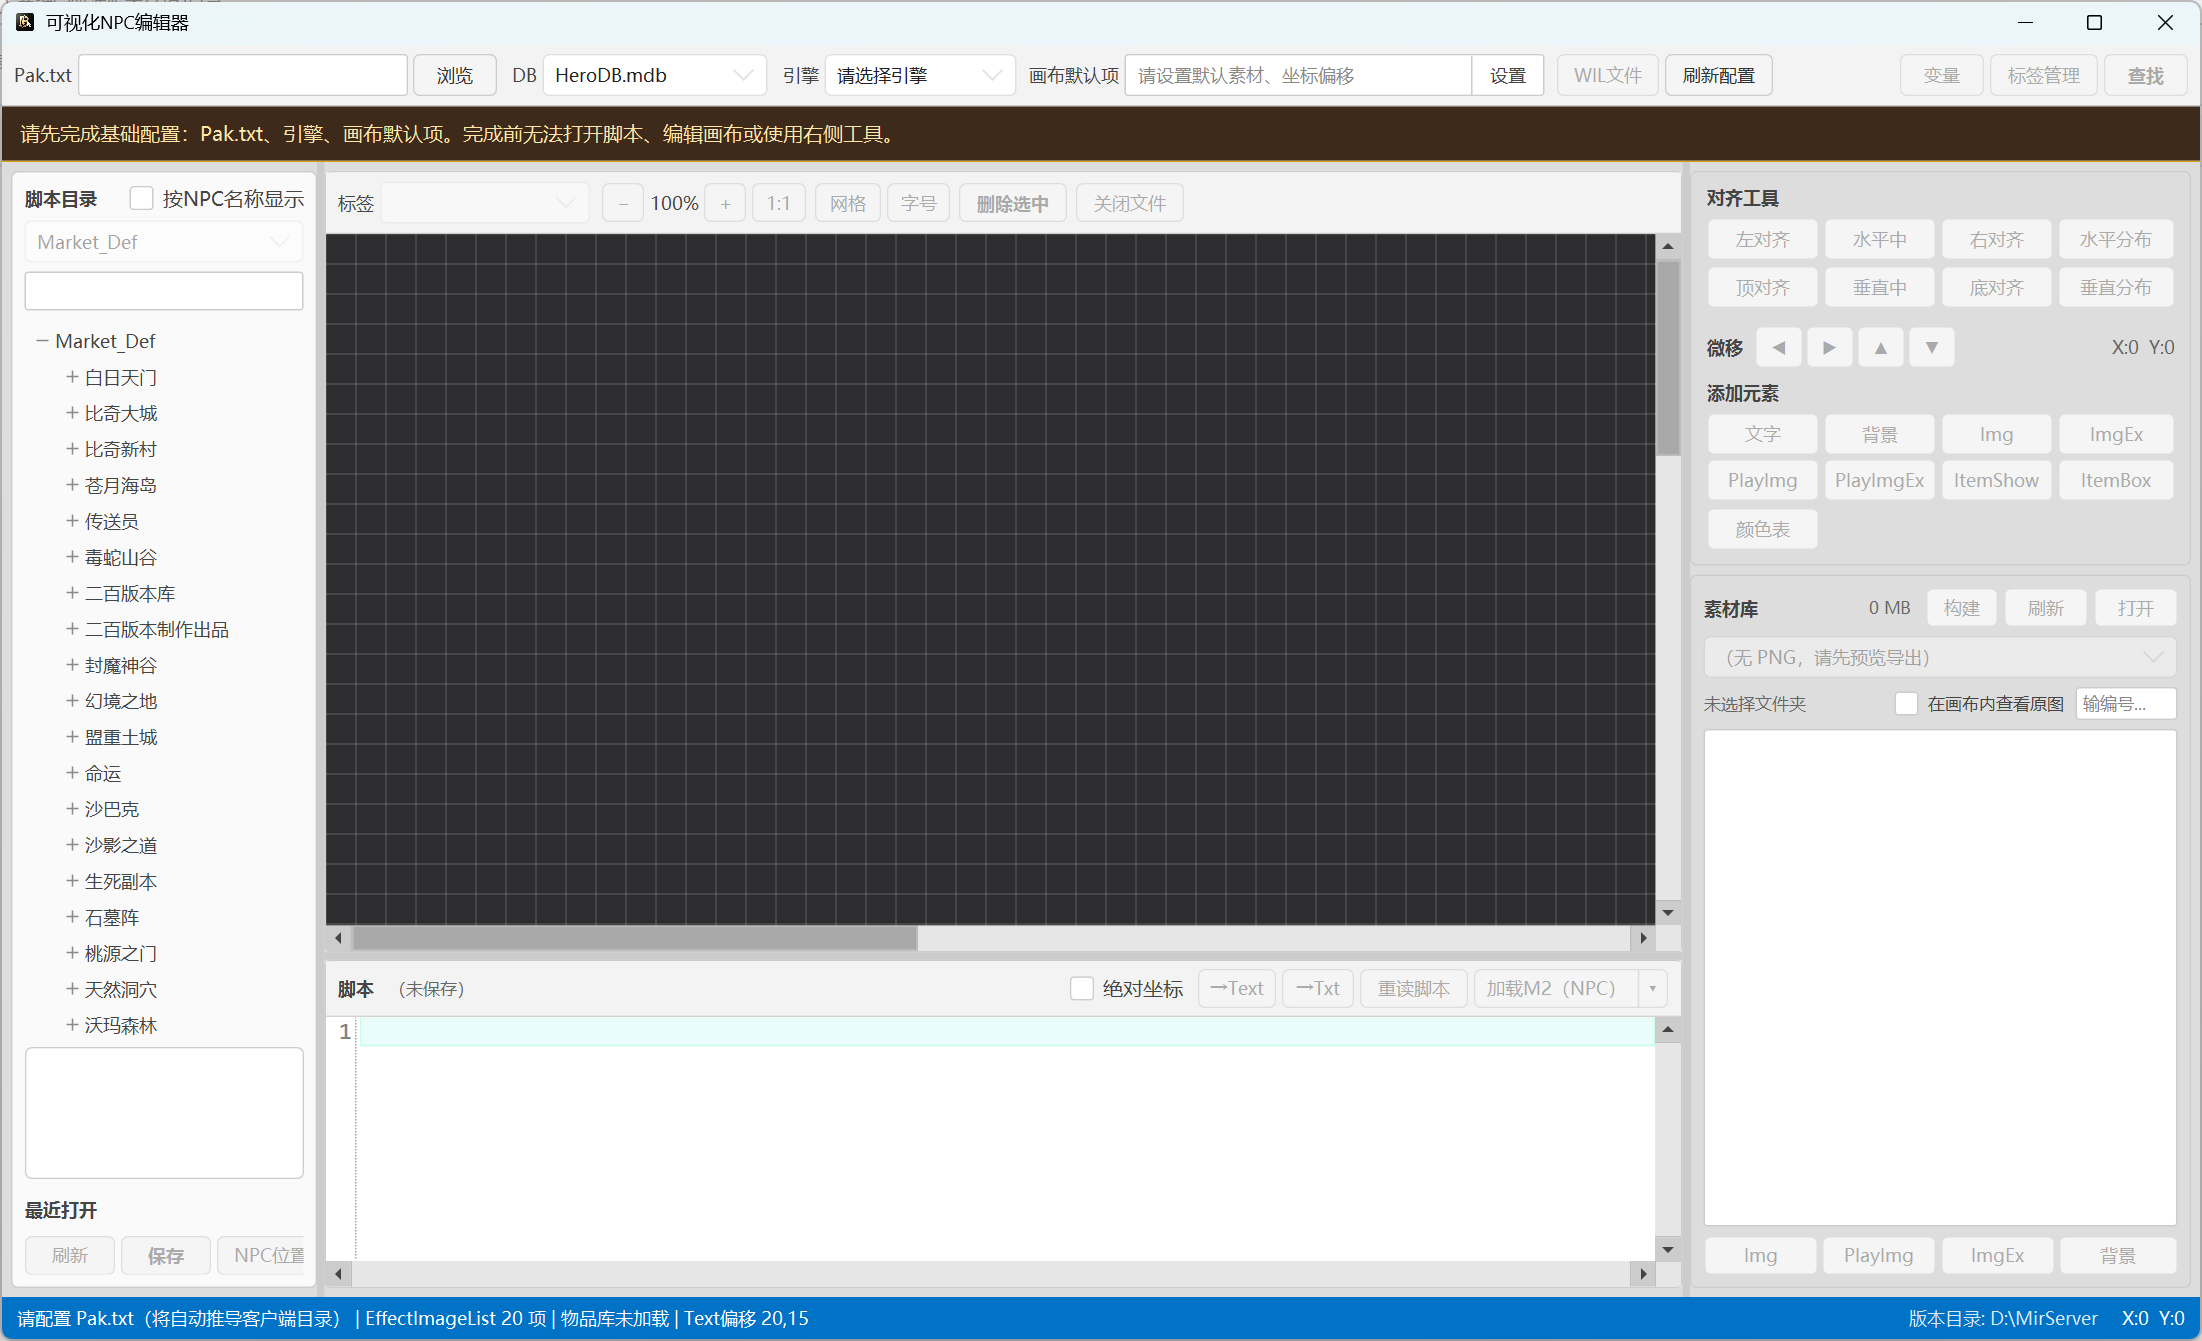Click the canvas horizontal scrollbar thumb
The image size is (2202, 1341).
[634, 938]
